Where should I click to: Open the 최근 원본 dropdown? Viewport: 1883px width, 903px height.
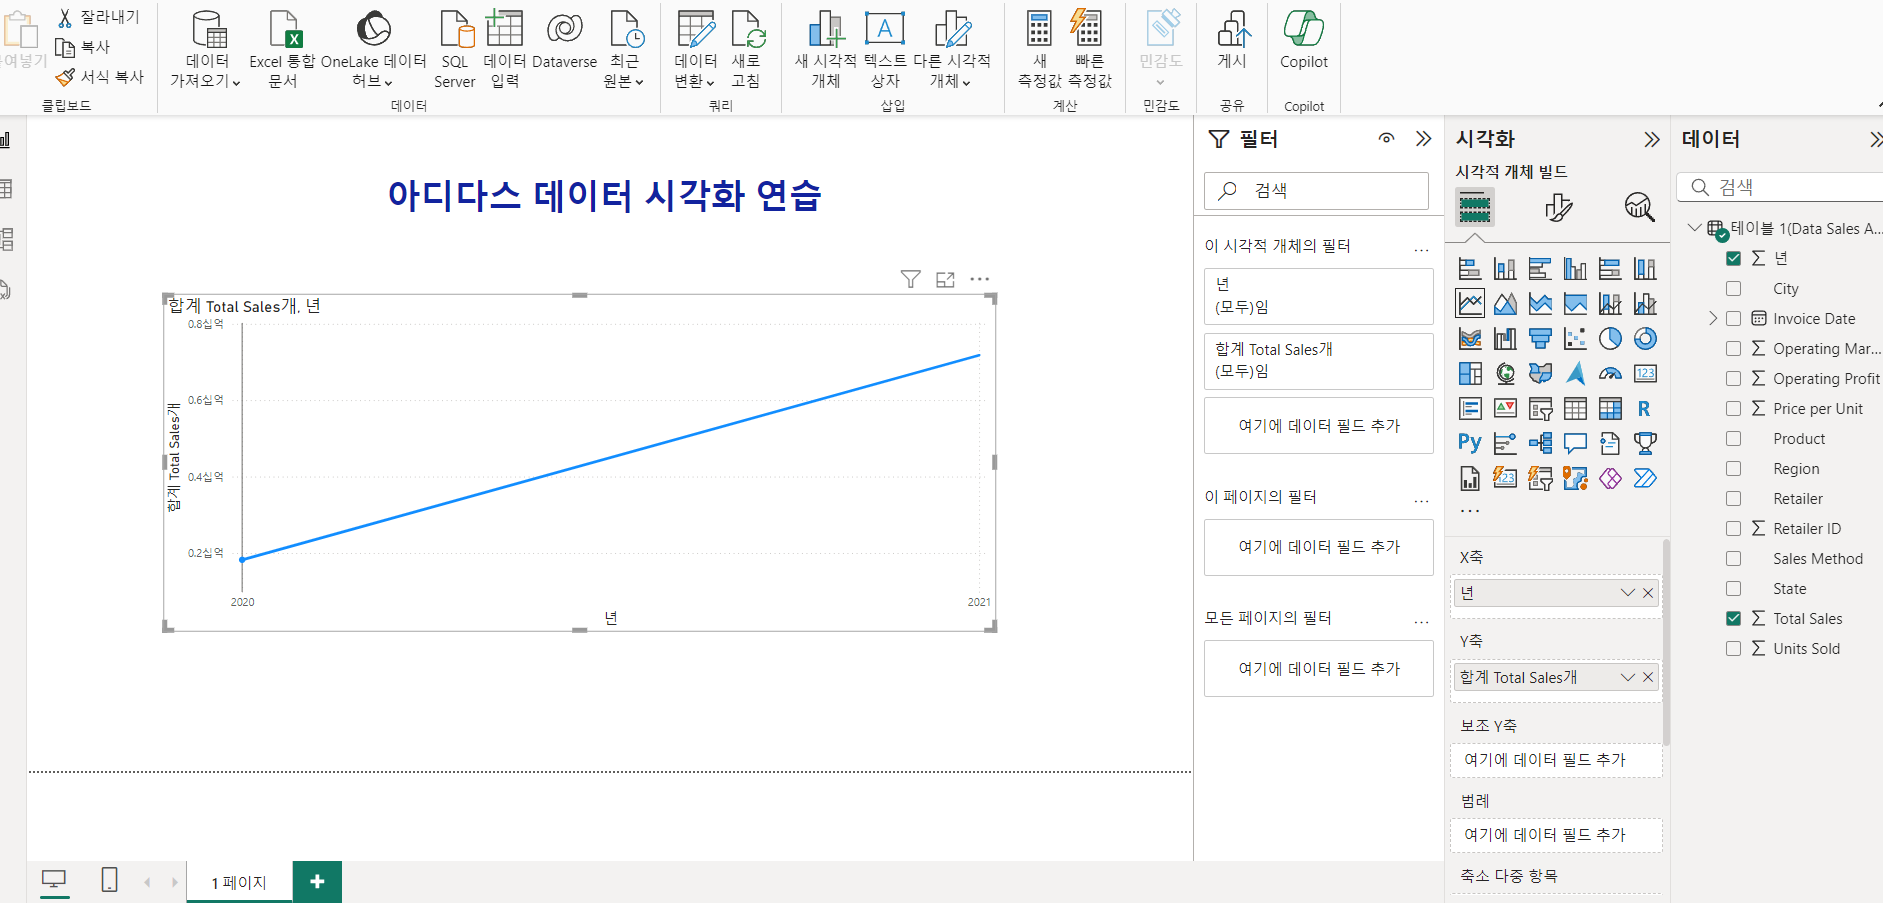[x=624, y=49]
